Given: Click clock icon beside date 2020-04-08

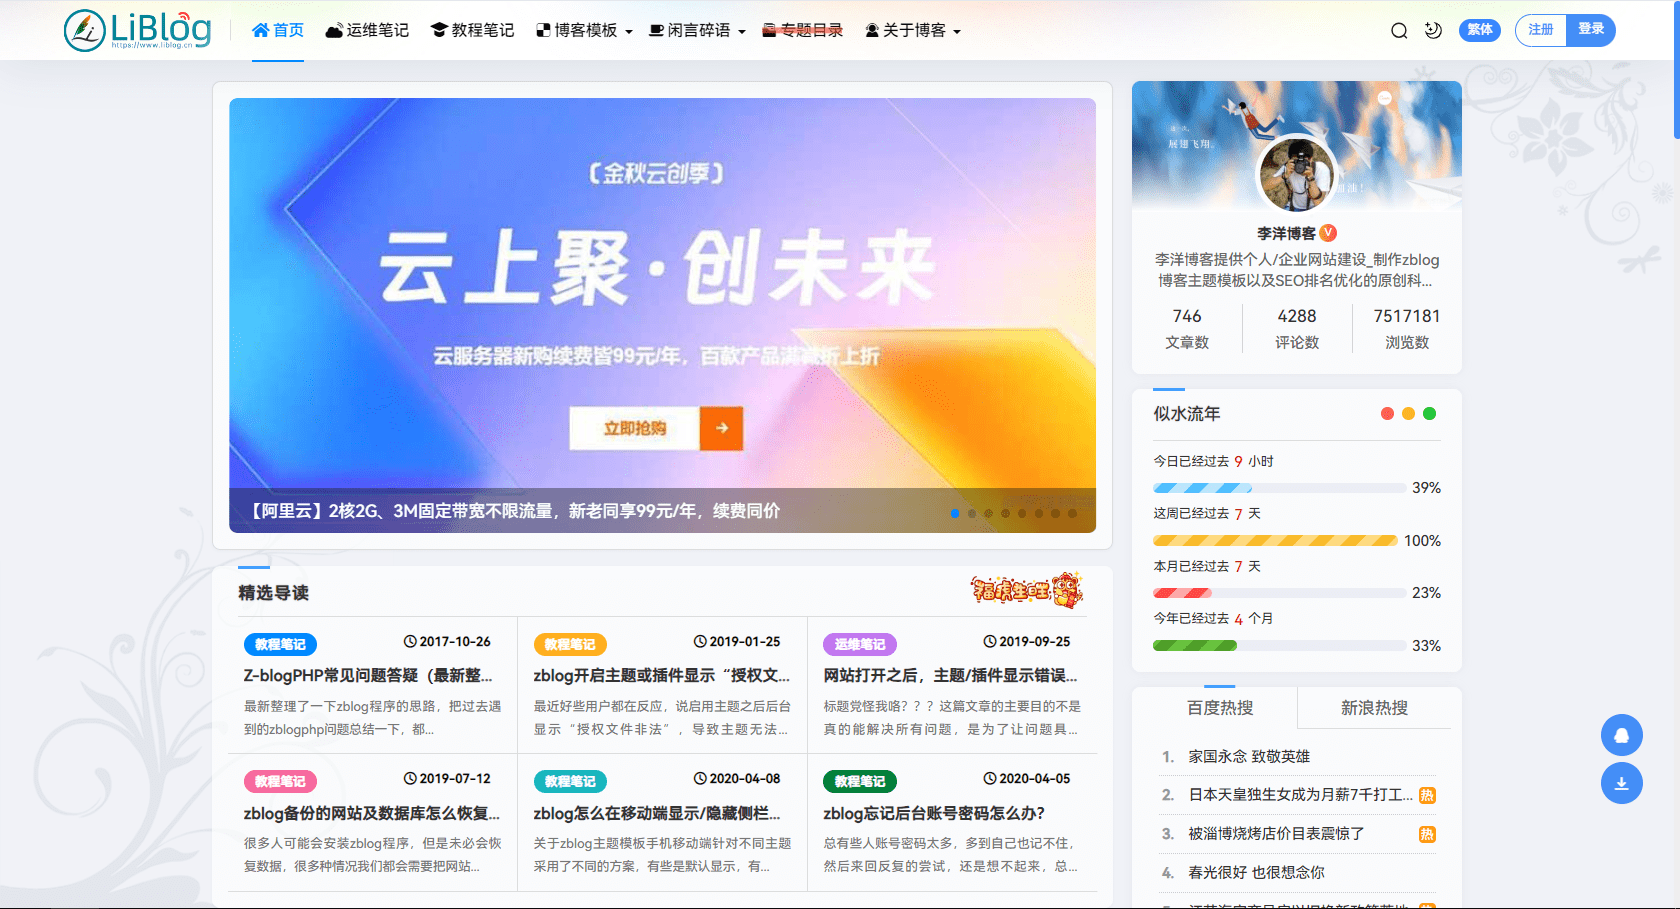Looking at the screenshot, I should pos(700,779).
